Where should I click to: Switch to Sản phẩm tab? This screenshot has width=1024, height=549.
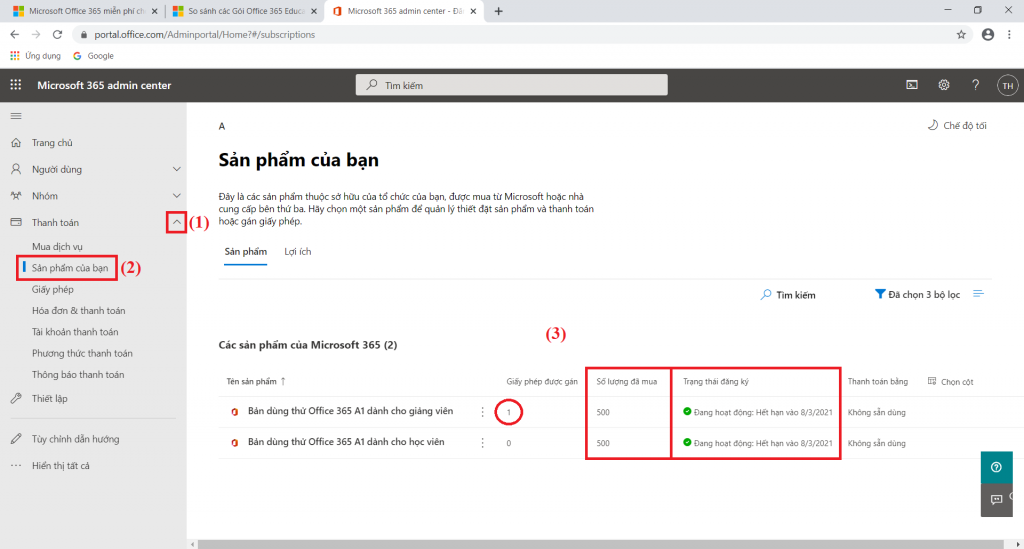tap(246, 251)
